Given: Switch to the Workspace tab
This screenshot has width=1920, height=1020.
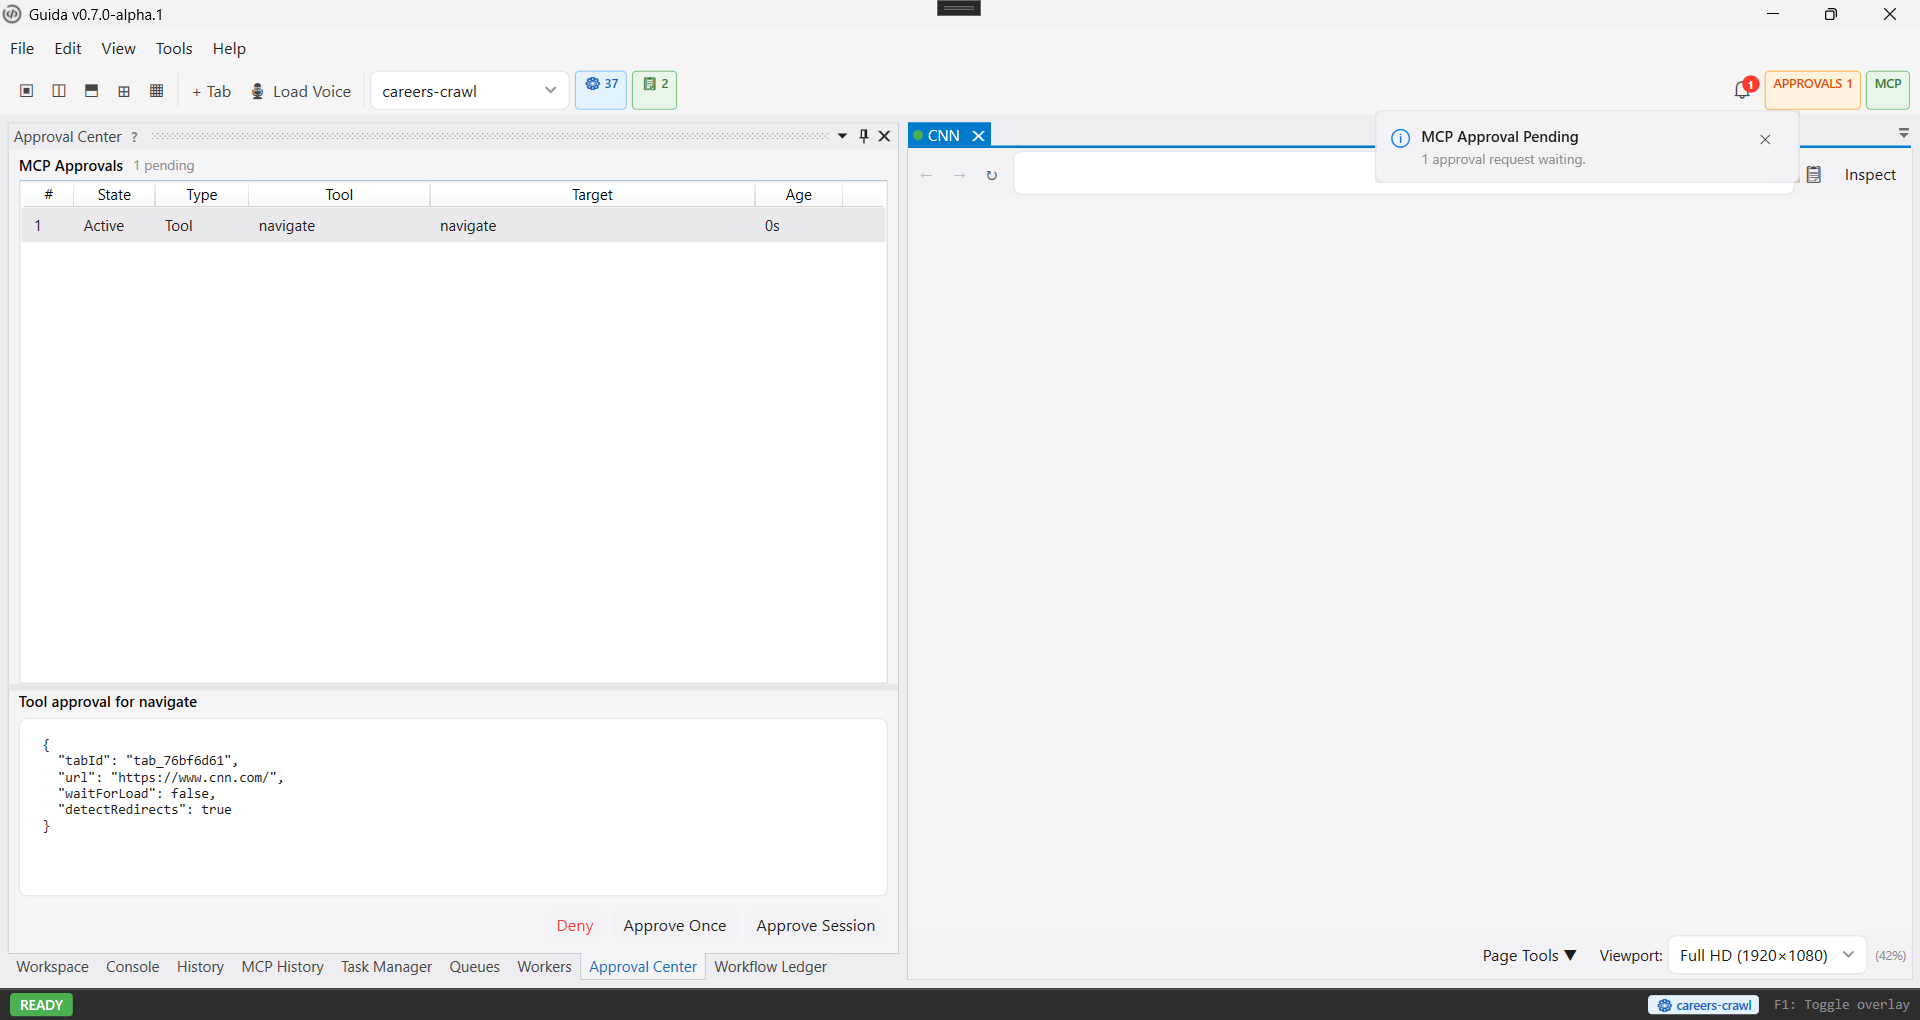Looking at the screenshot, I should [x=52, y=966].
